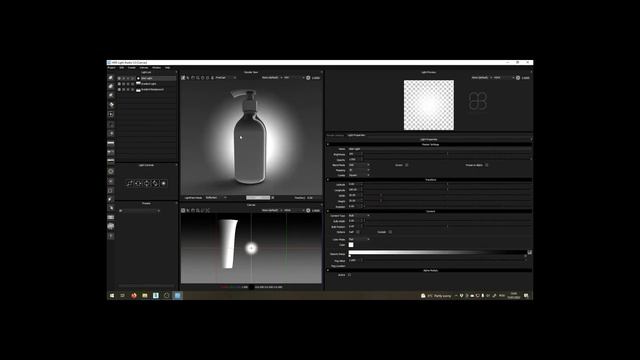Screen dimensions: 640x360
Task: Toggle the Preserve Alpha checkbox
Action: (487, 165)
